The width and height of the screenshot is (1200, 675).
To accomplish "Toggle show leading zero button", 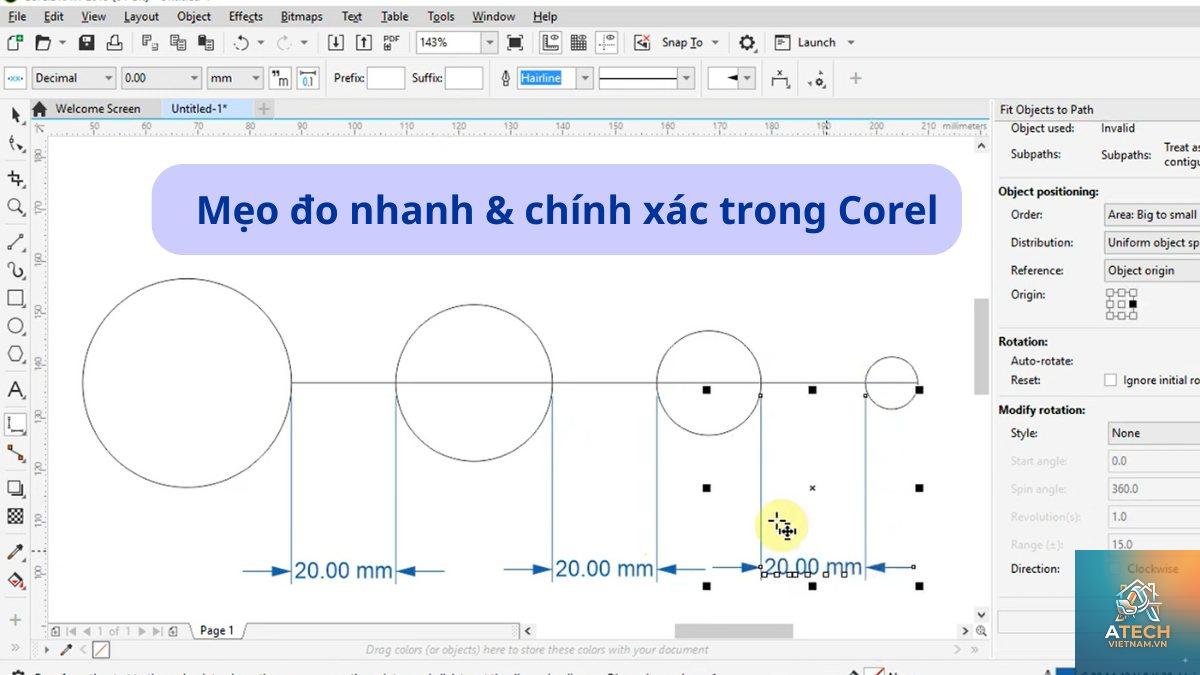I will 308,78.
